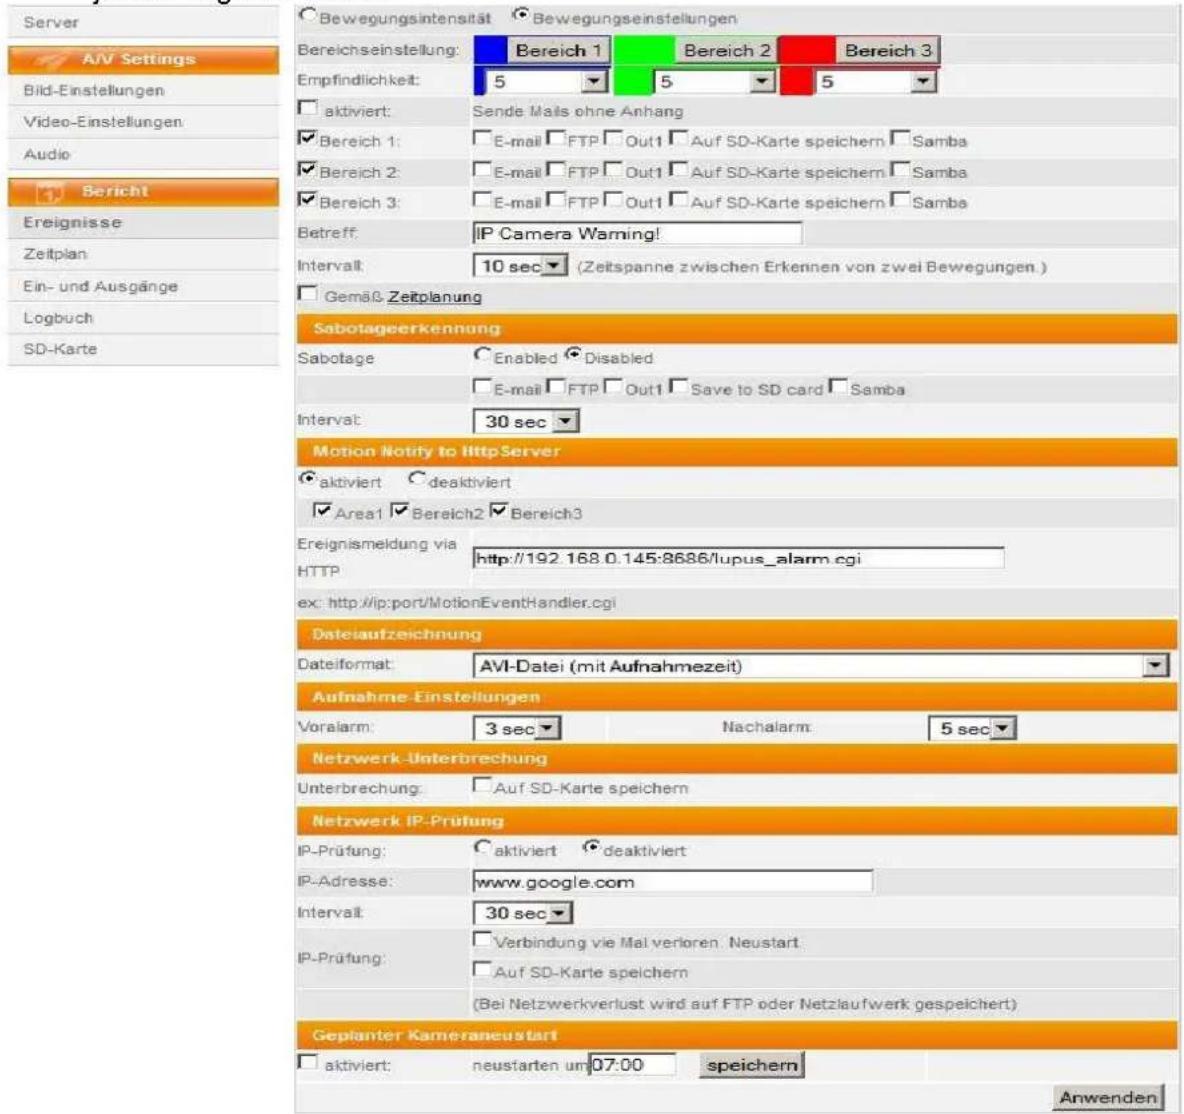1184x1114 pixels.
Task: Open the 10 sec Intervall dropdown
Action: pos(520,266)
